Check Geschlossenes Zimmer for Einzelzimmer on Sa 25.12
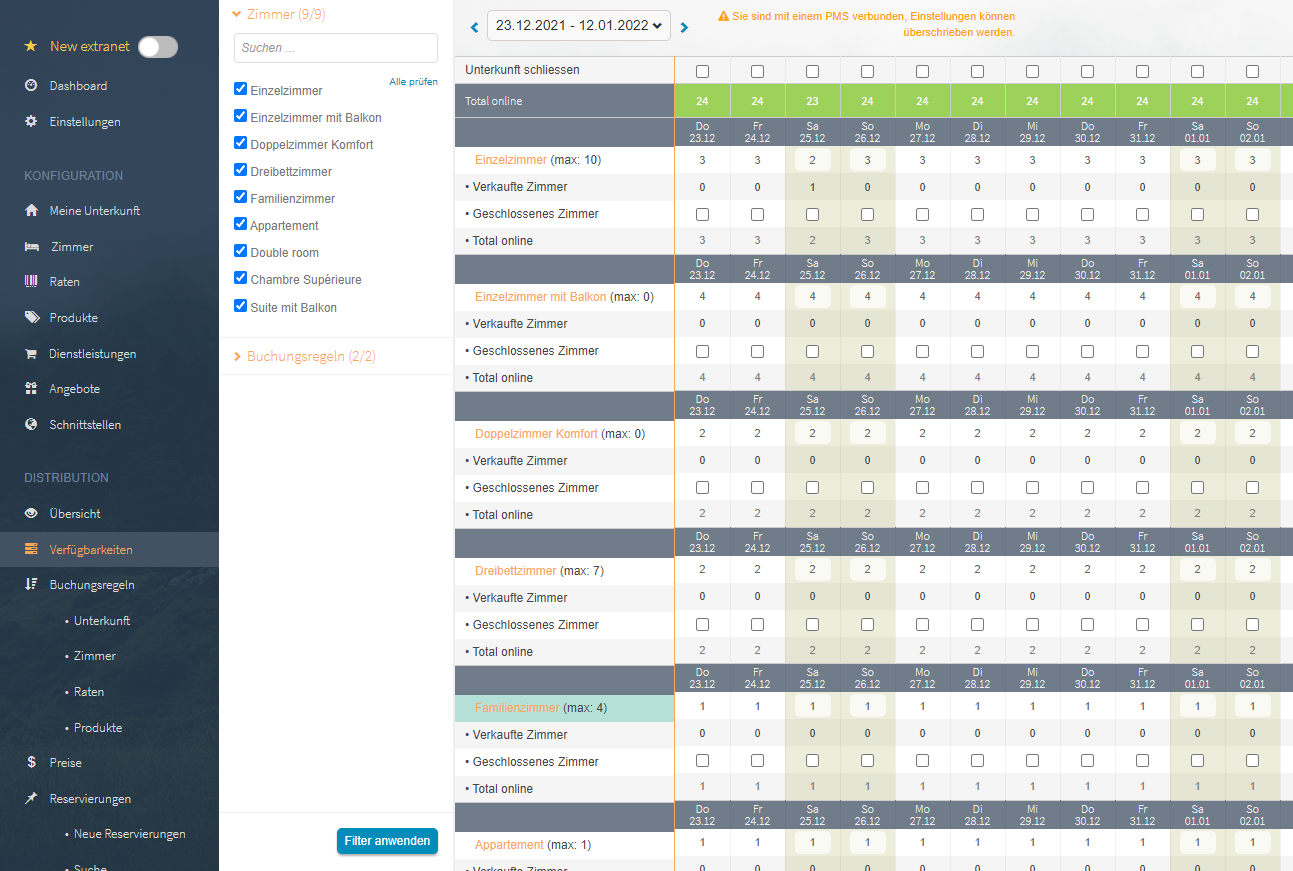Screen dimensions: 1293x871 (x=812, y=214)
